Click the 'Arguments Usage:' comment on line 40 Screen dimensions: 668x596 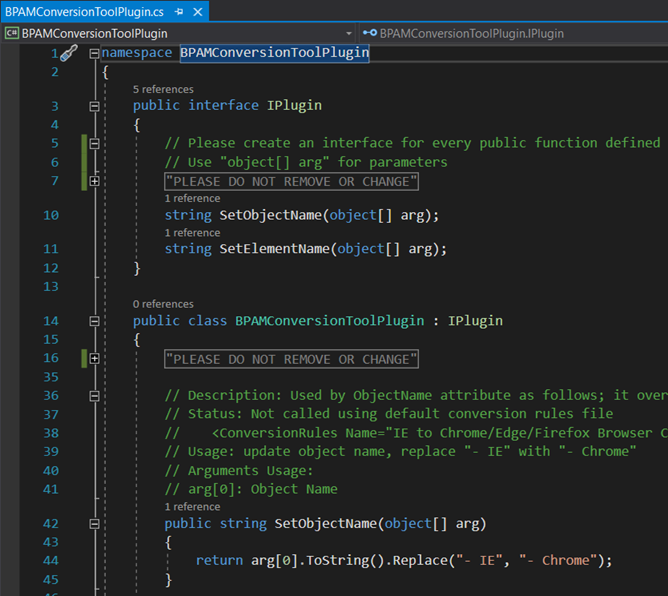click(239, 471)
